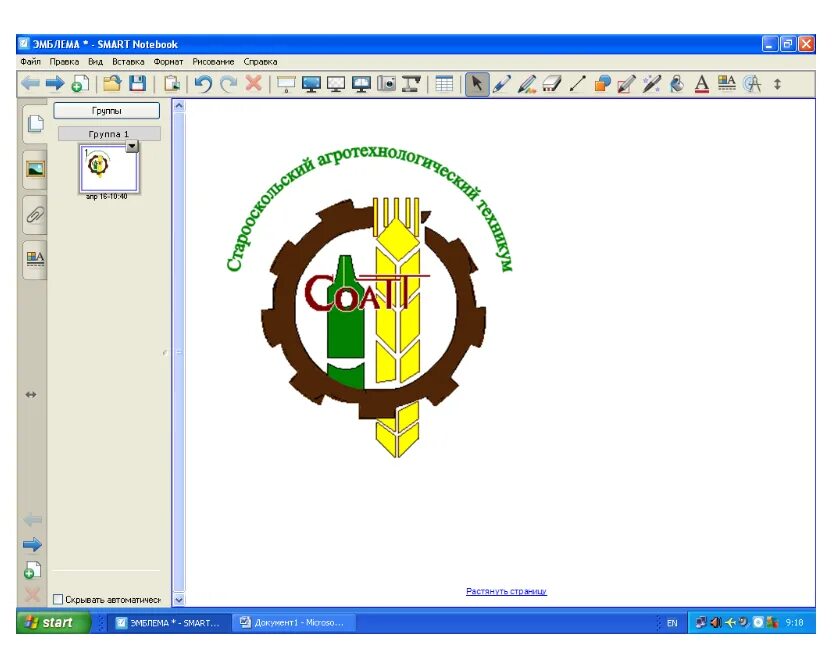Open the Page Sorter side tab
This screenshot has width=832, height=650.
[x=35, y=124]
